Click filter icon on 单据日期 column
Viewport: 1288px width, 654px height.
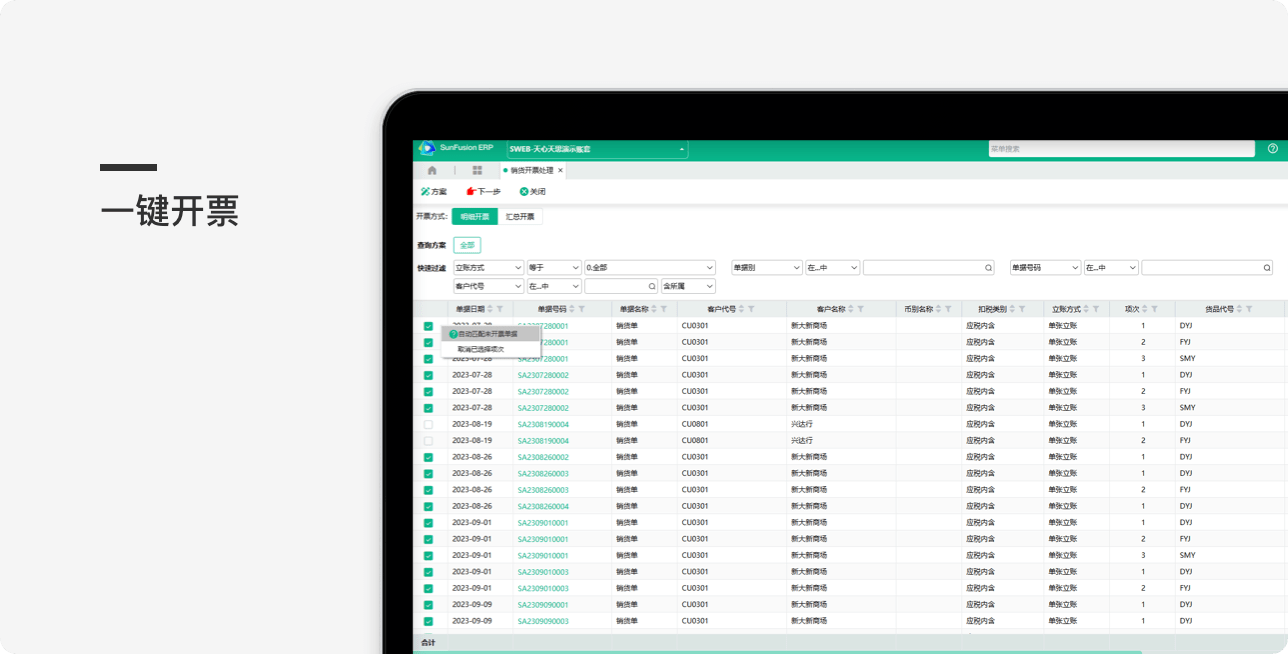click(x=500, y=309)
